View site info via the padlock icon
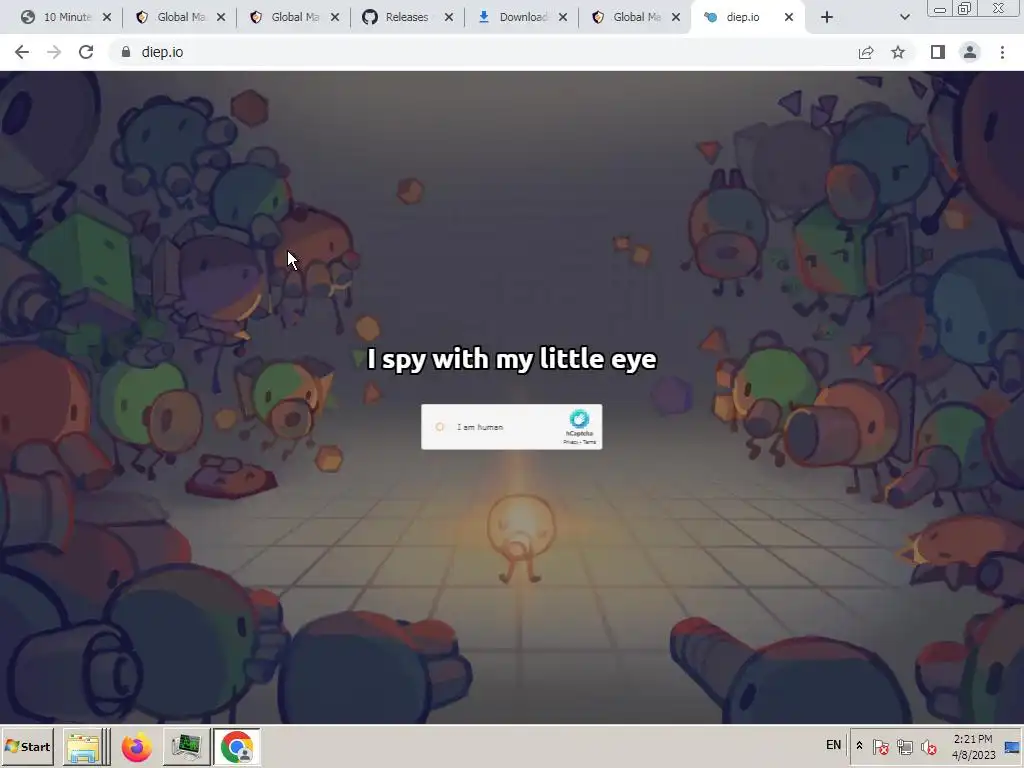This screenshot has height=768, width=1024. (x=126, y=52)
